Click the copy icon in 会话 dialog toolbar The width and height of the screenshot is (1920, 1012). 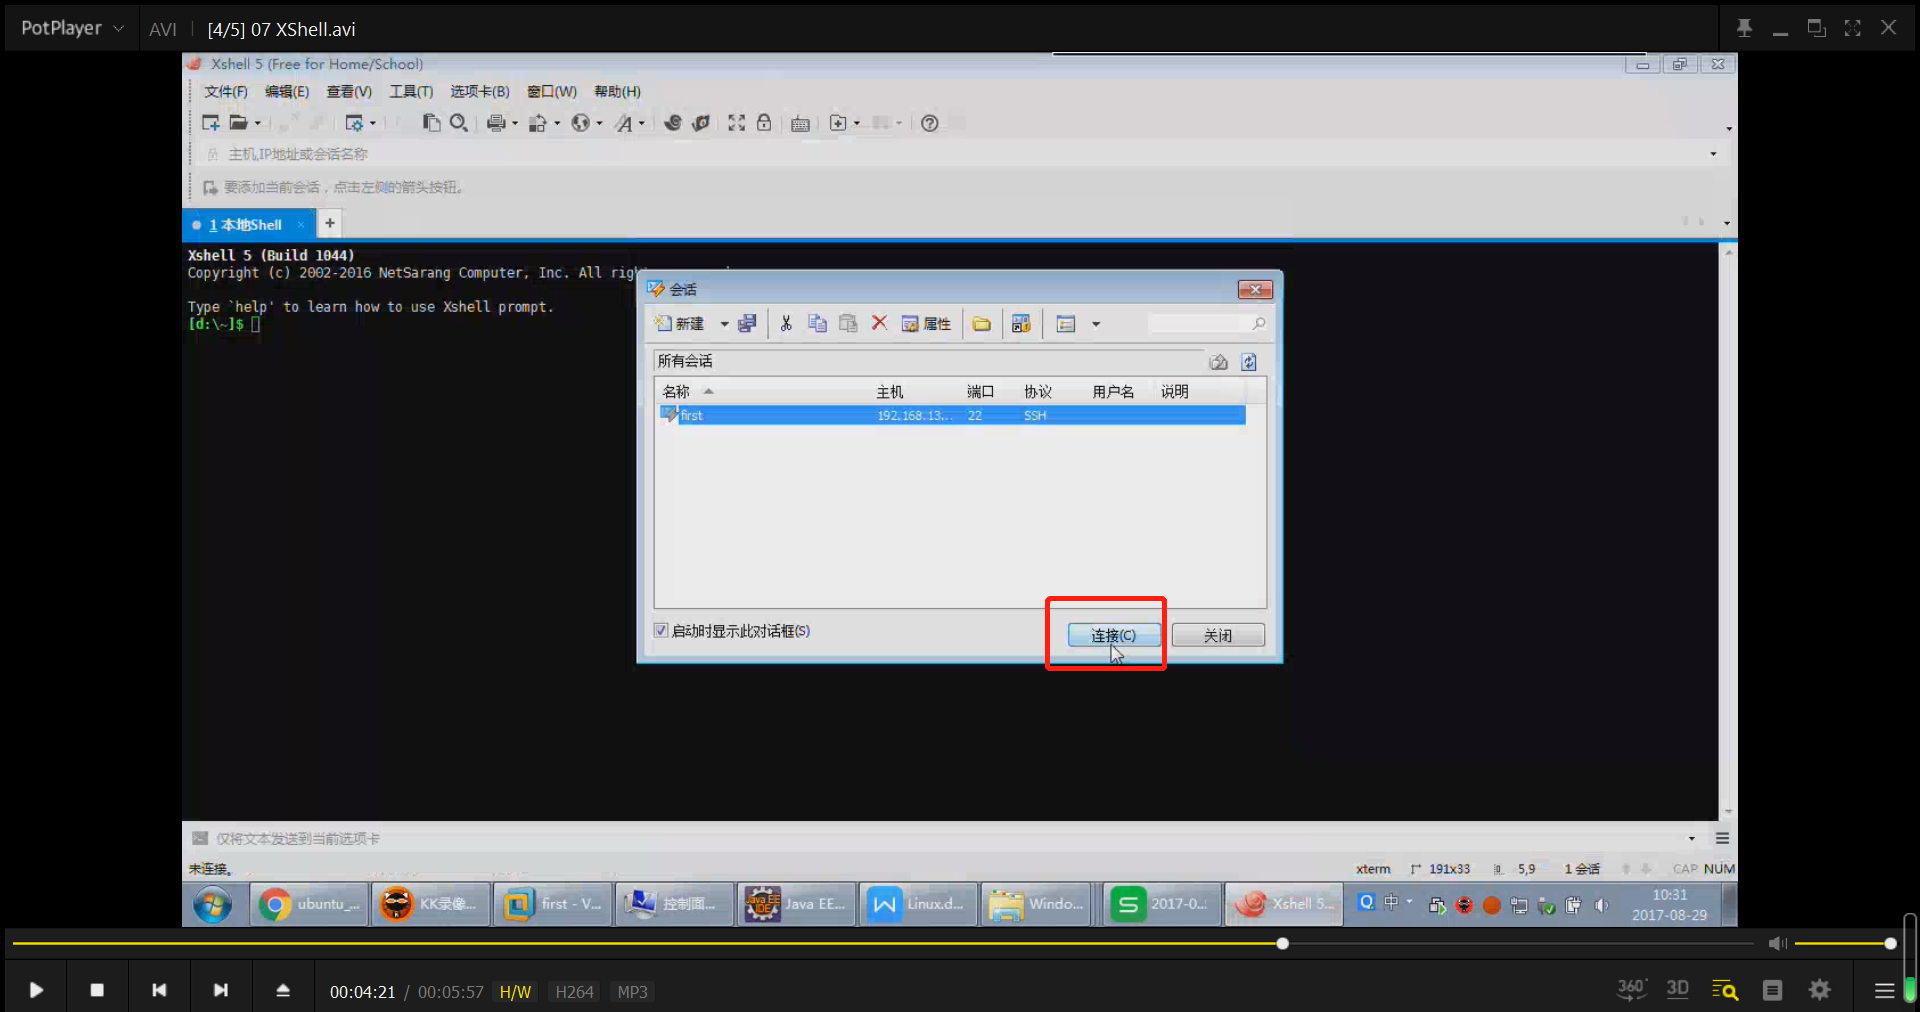tap(817, 323)
